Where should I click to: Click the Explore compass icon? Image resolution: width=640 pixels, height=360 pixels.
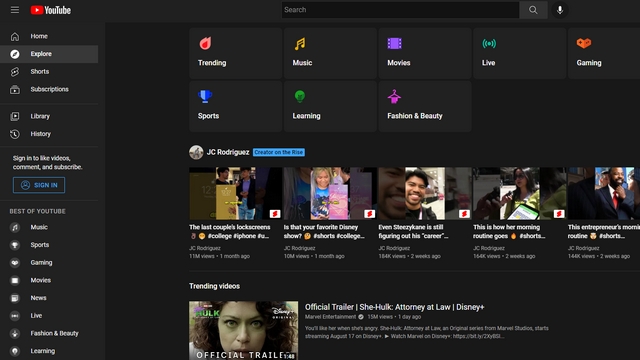point(15,54)
